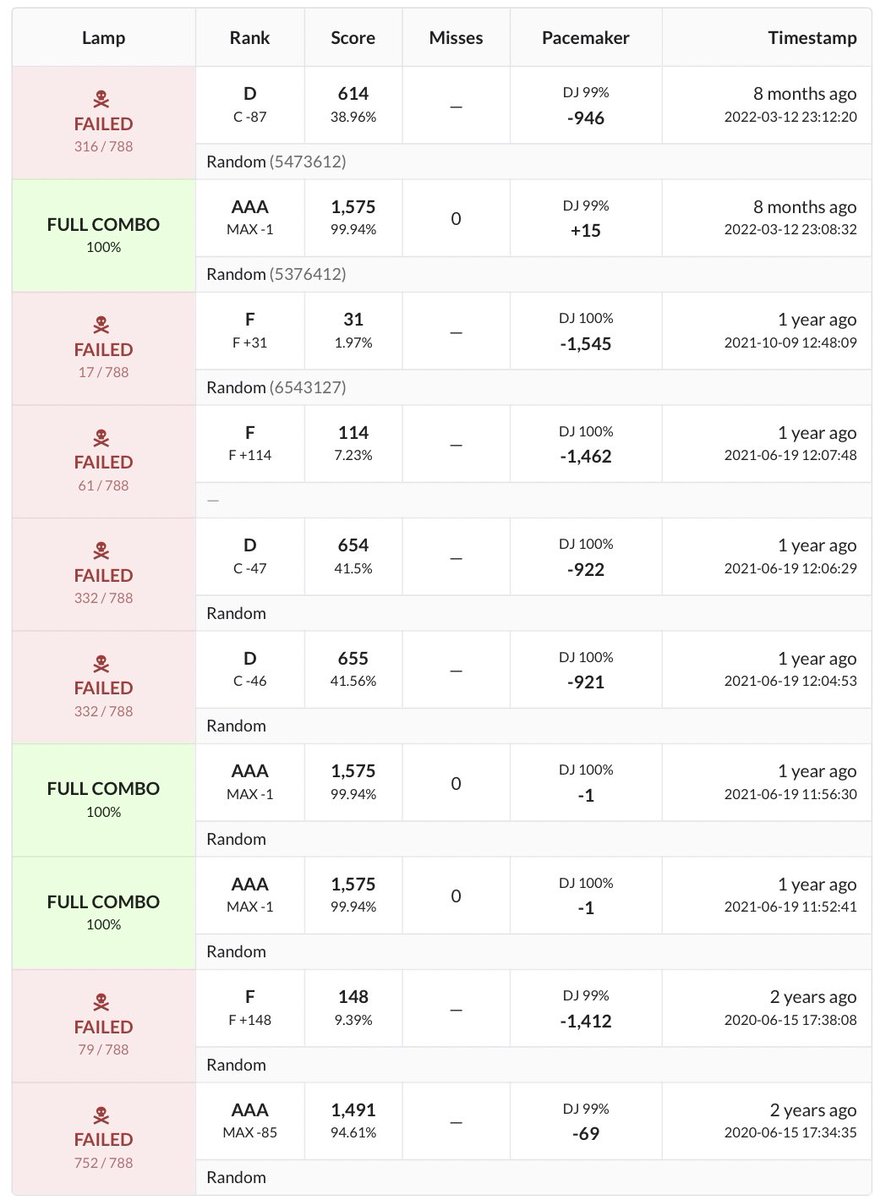This screenshot has width=886, height=1200.
Task: Click the skull icon above FAILED 17 / 788
Action: pos(103,325)
